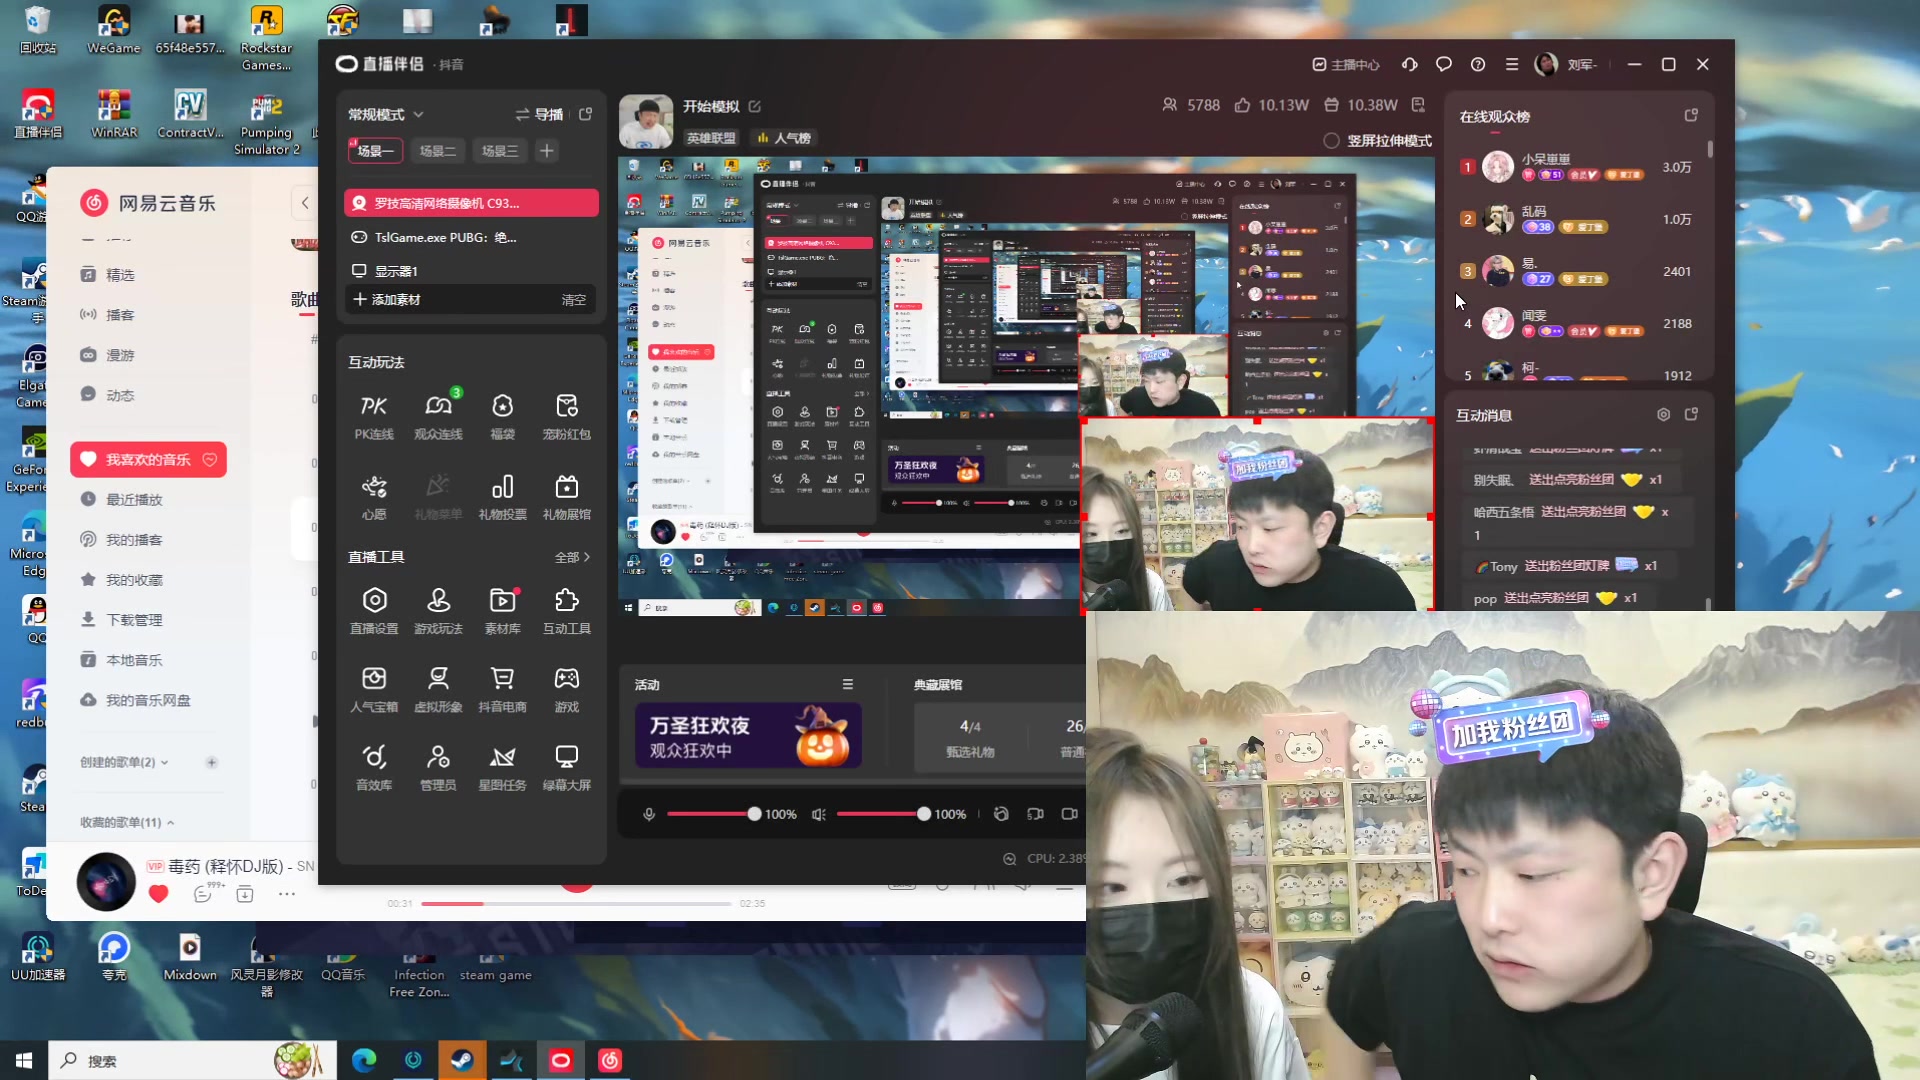The width and height of the screenshot is (1920, 1080).
Task: Open 星图任务 star map tasks icon
Action: [x=502, y=767]
